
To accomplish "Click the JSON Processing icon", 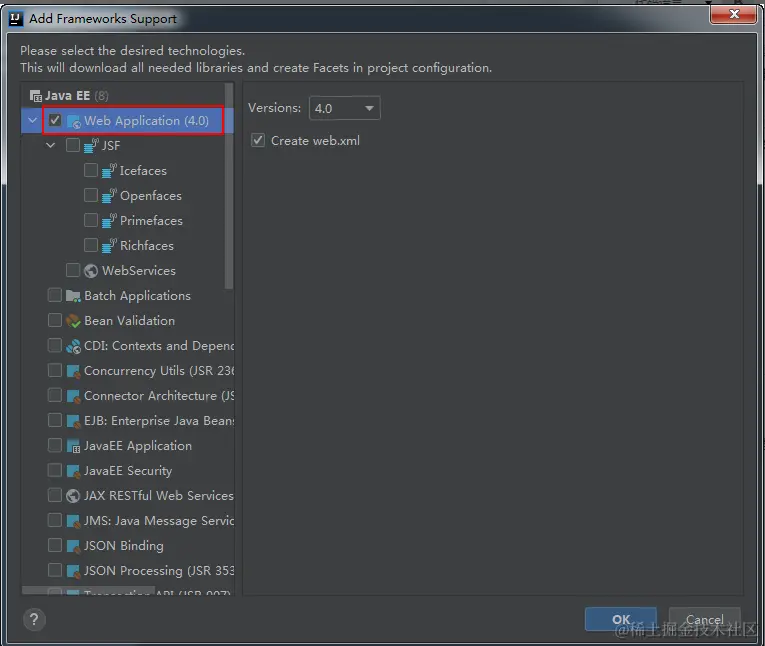I will (73, 571).
